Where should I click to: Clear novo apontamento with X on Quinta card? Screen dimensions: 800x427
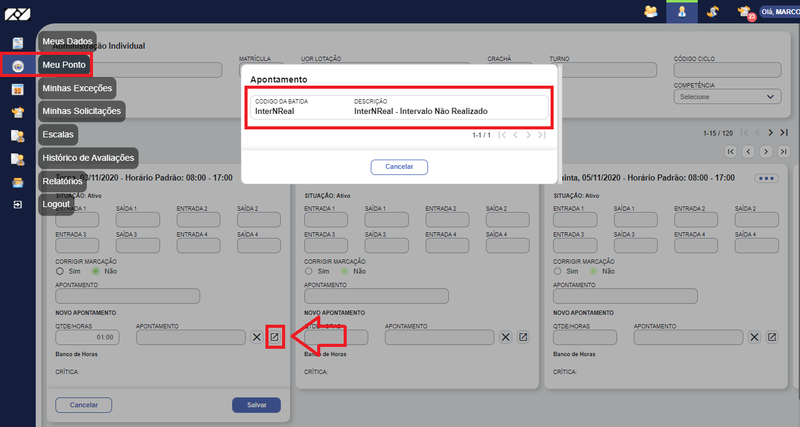754,337
